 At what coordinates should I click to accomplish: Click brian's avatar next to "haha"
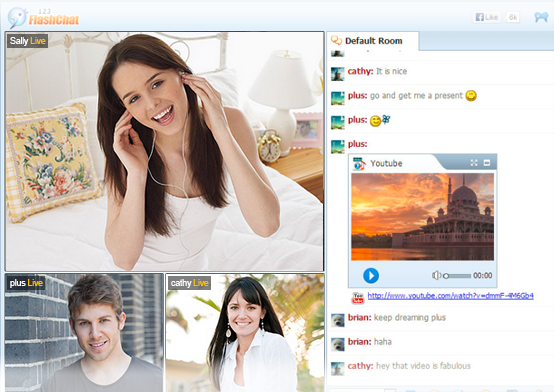coord(337,344)
